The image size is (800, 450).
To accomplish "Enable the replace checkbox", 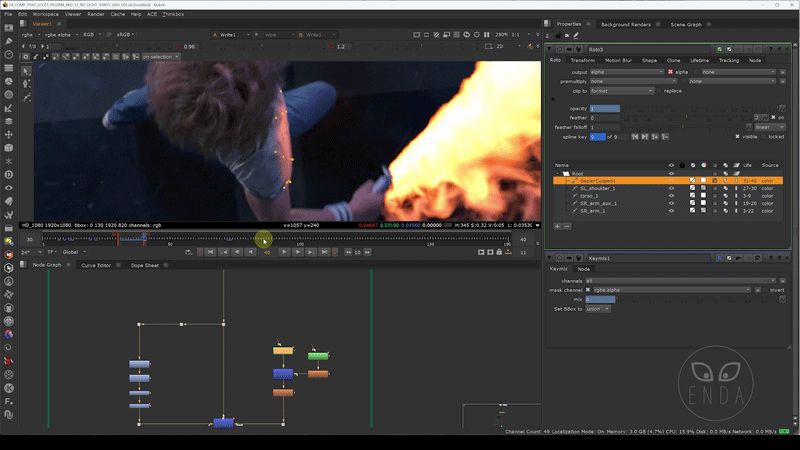I will tap(660, 91).
